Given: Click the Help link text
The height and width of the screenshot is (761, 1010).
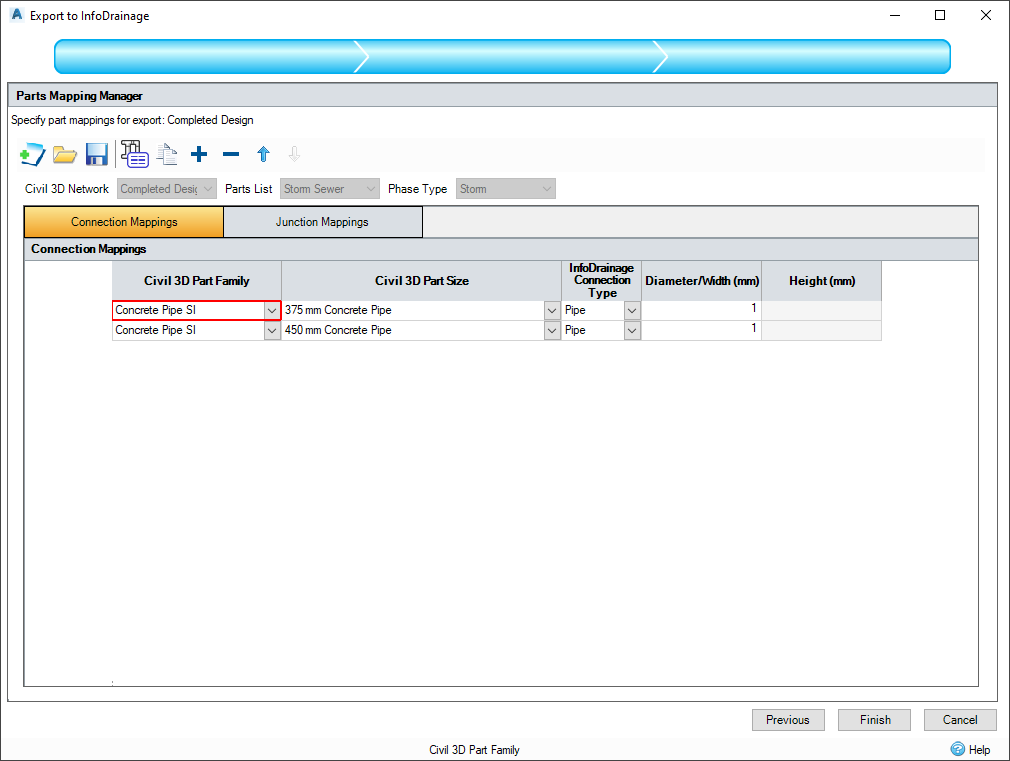Looking at the screenshot, I should 979,749.
